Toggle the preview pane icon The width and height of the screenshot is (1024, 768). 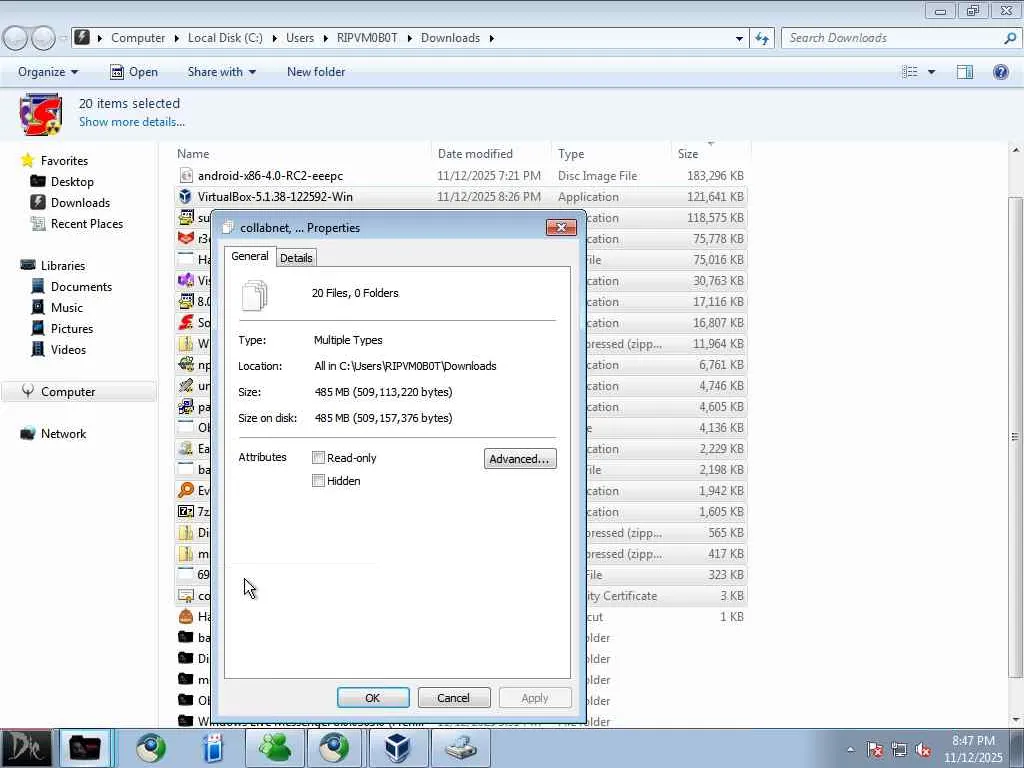tap(965, 72)
